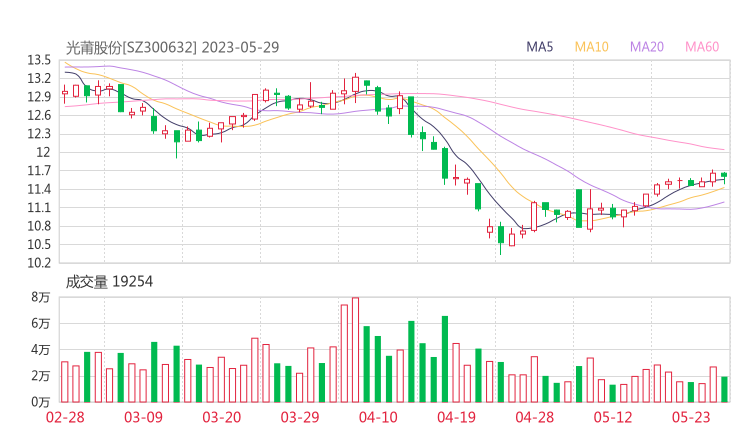This screenshot has width=740, height=440.
Task: Click the 04-10 date label
Action: point(378,417)
